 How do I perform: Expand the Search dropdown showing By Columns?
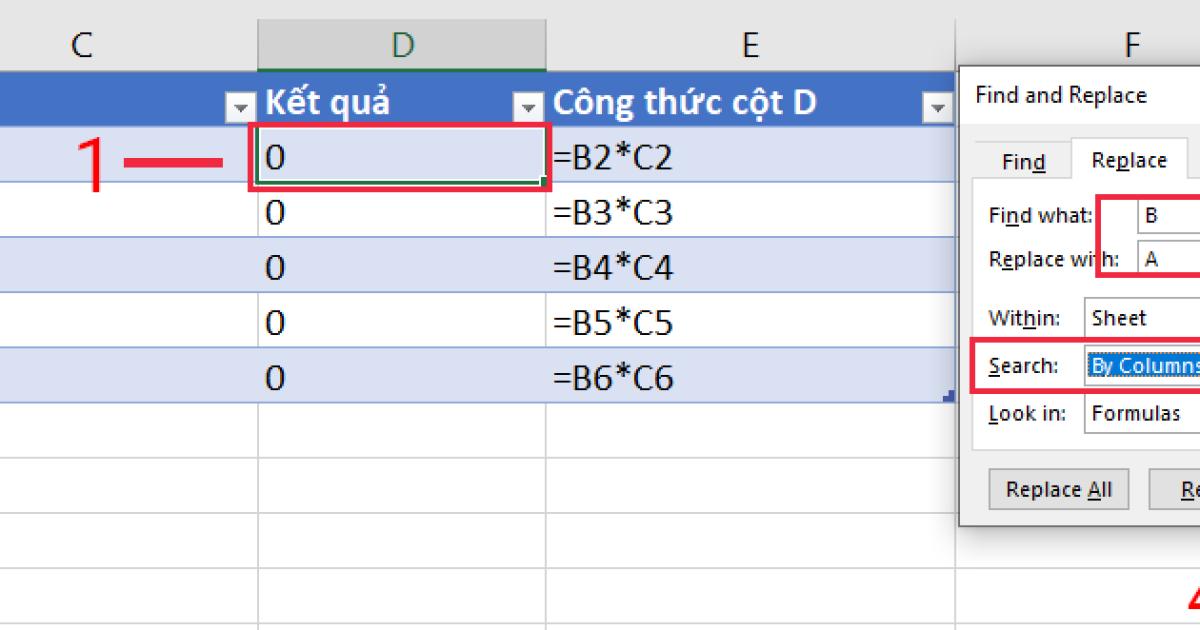click(x=1142, y=366)
